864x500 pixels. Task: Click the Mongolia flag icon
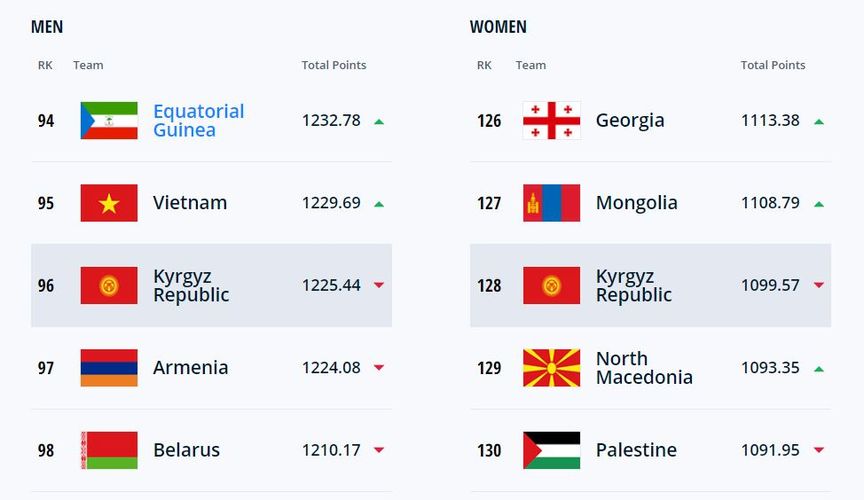click(551, 203)
